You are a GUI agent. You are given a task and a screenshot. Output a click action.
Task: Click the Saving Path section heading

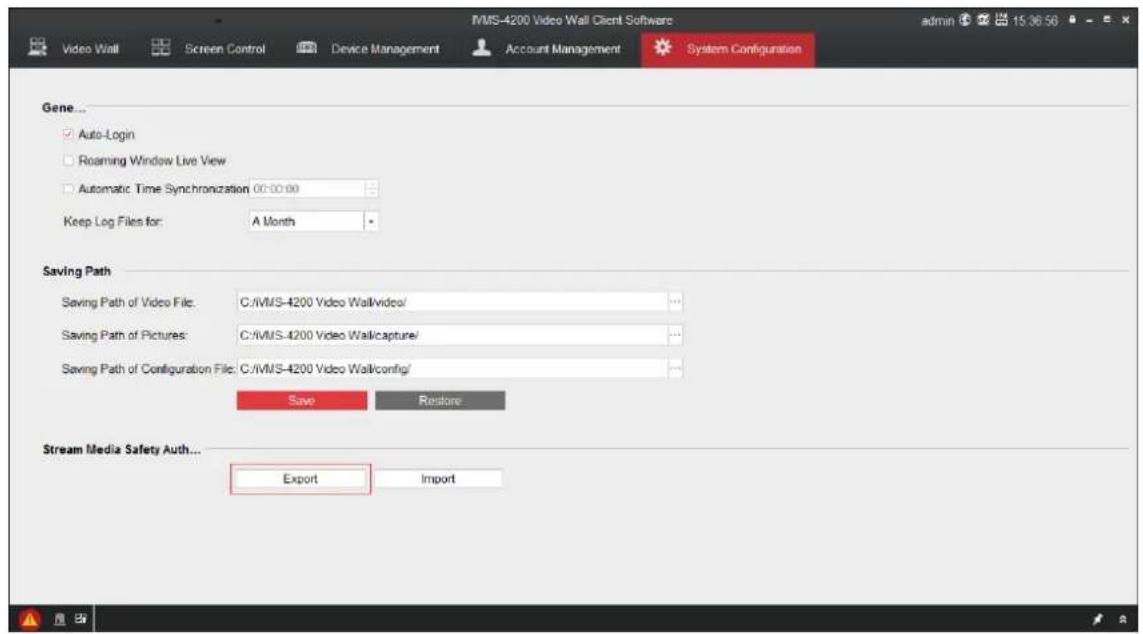(77, 271)
